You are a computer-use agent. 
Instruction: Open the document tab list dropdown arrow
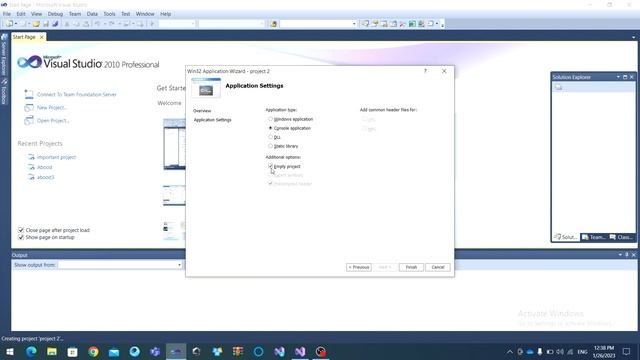633,37
